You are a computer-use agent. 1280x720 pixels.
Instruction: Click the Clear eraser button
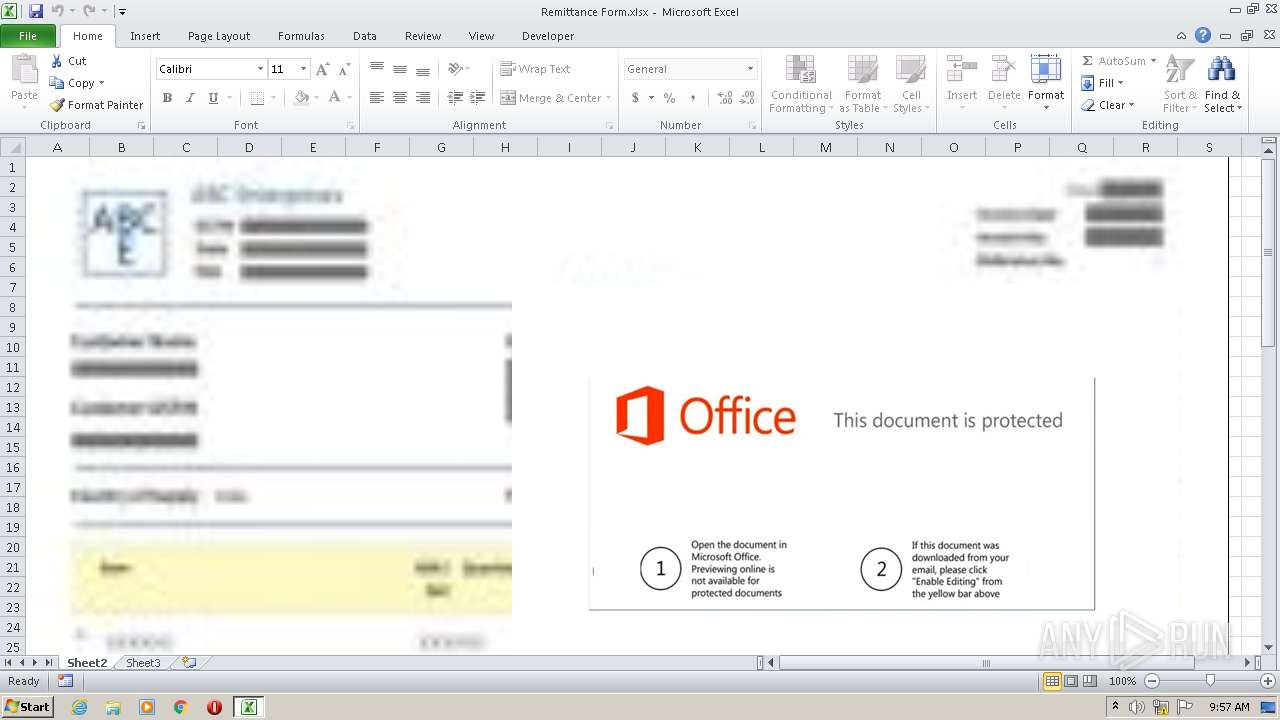(x=1108, y=105)
